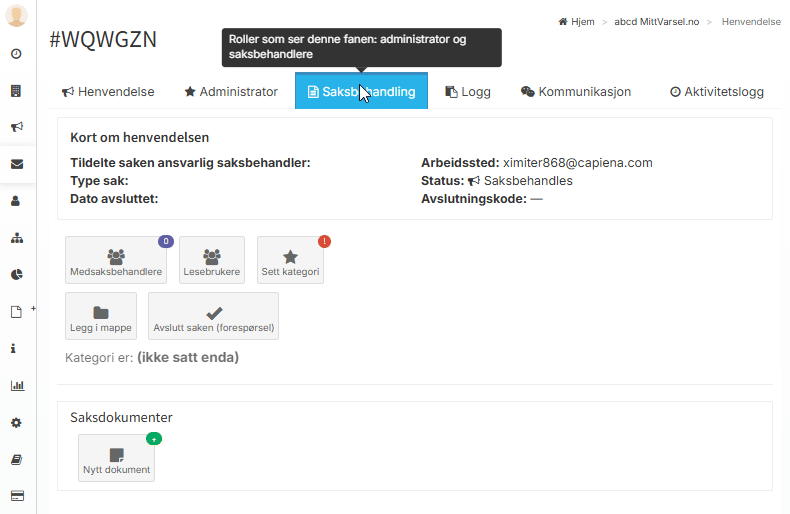Open the clock icon in sidebar
Image resolution: width=790 pixels, height=514 pixels.
click(x=16, y=54)
